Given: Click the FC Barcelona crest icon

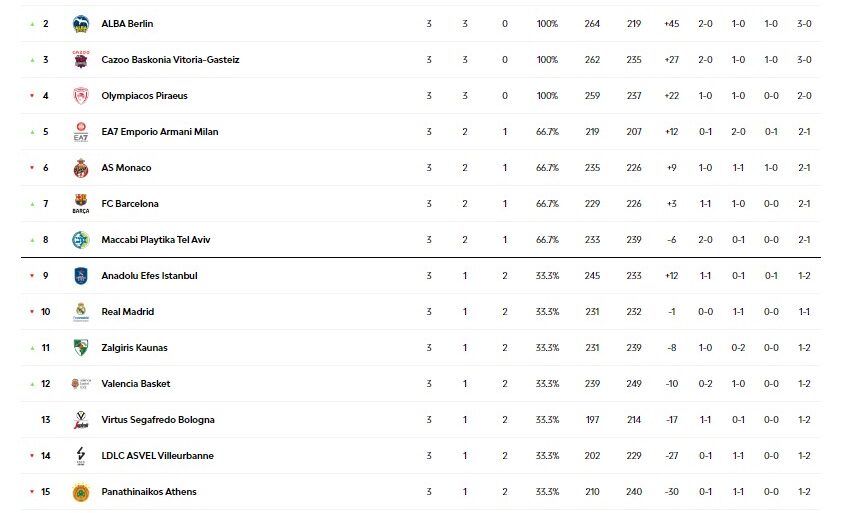Looking at the screenshot, I should click(81, 204).
